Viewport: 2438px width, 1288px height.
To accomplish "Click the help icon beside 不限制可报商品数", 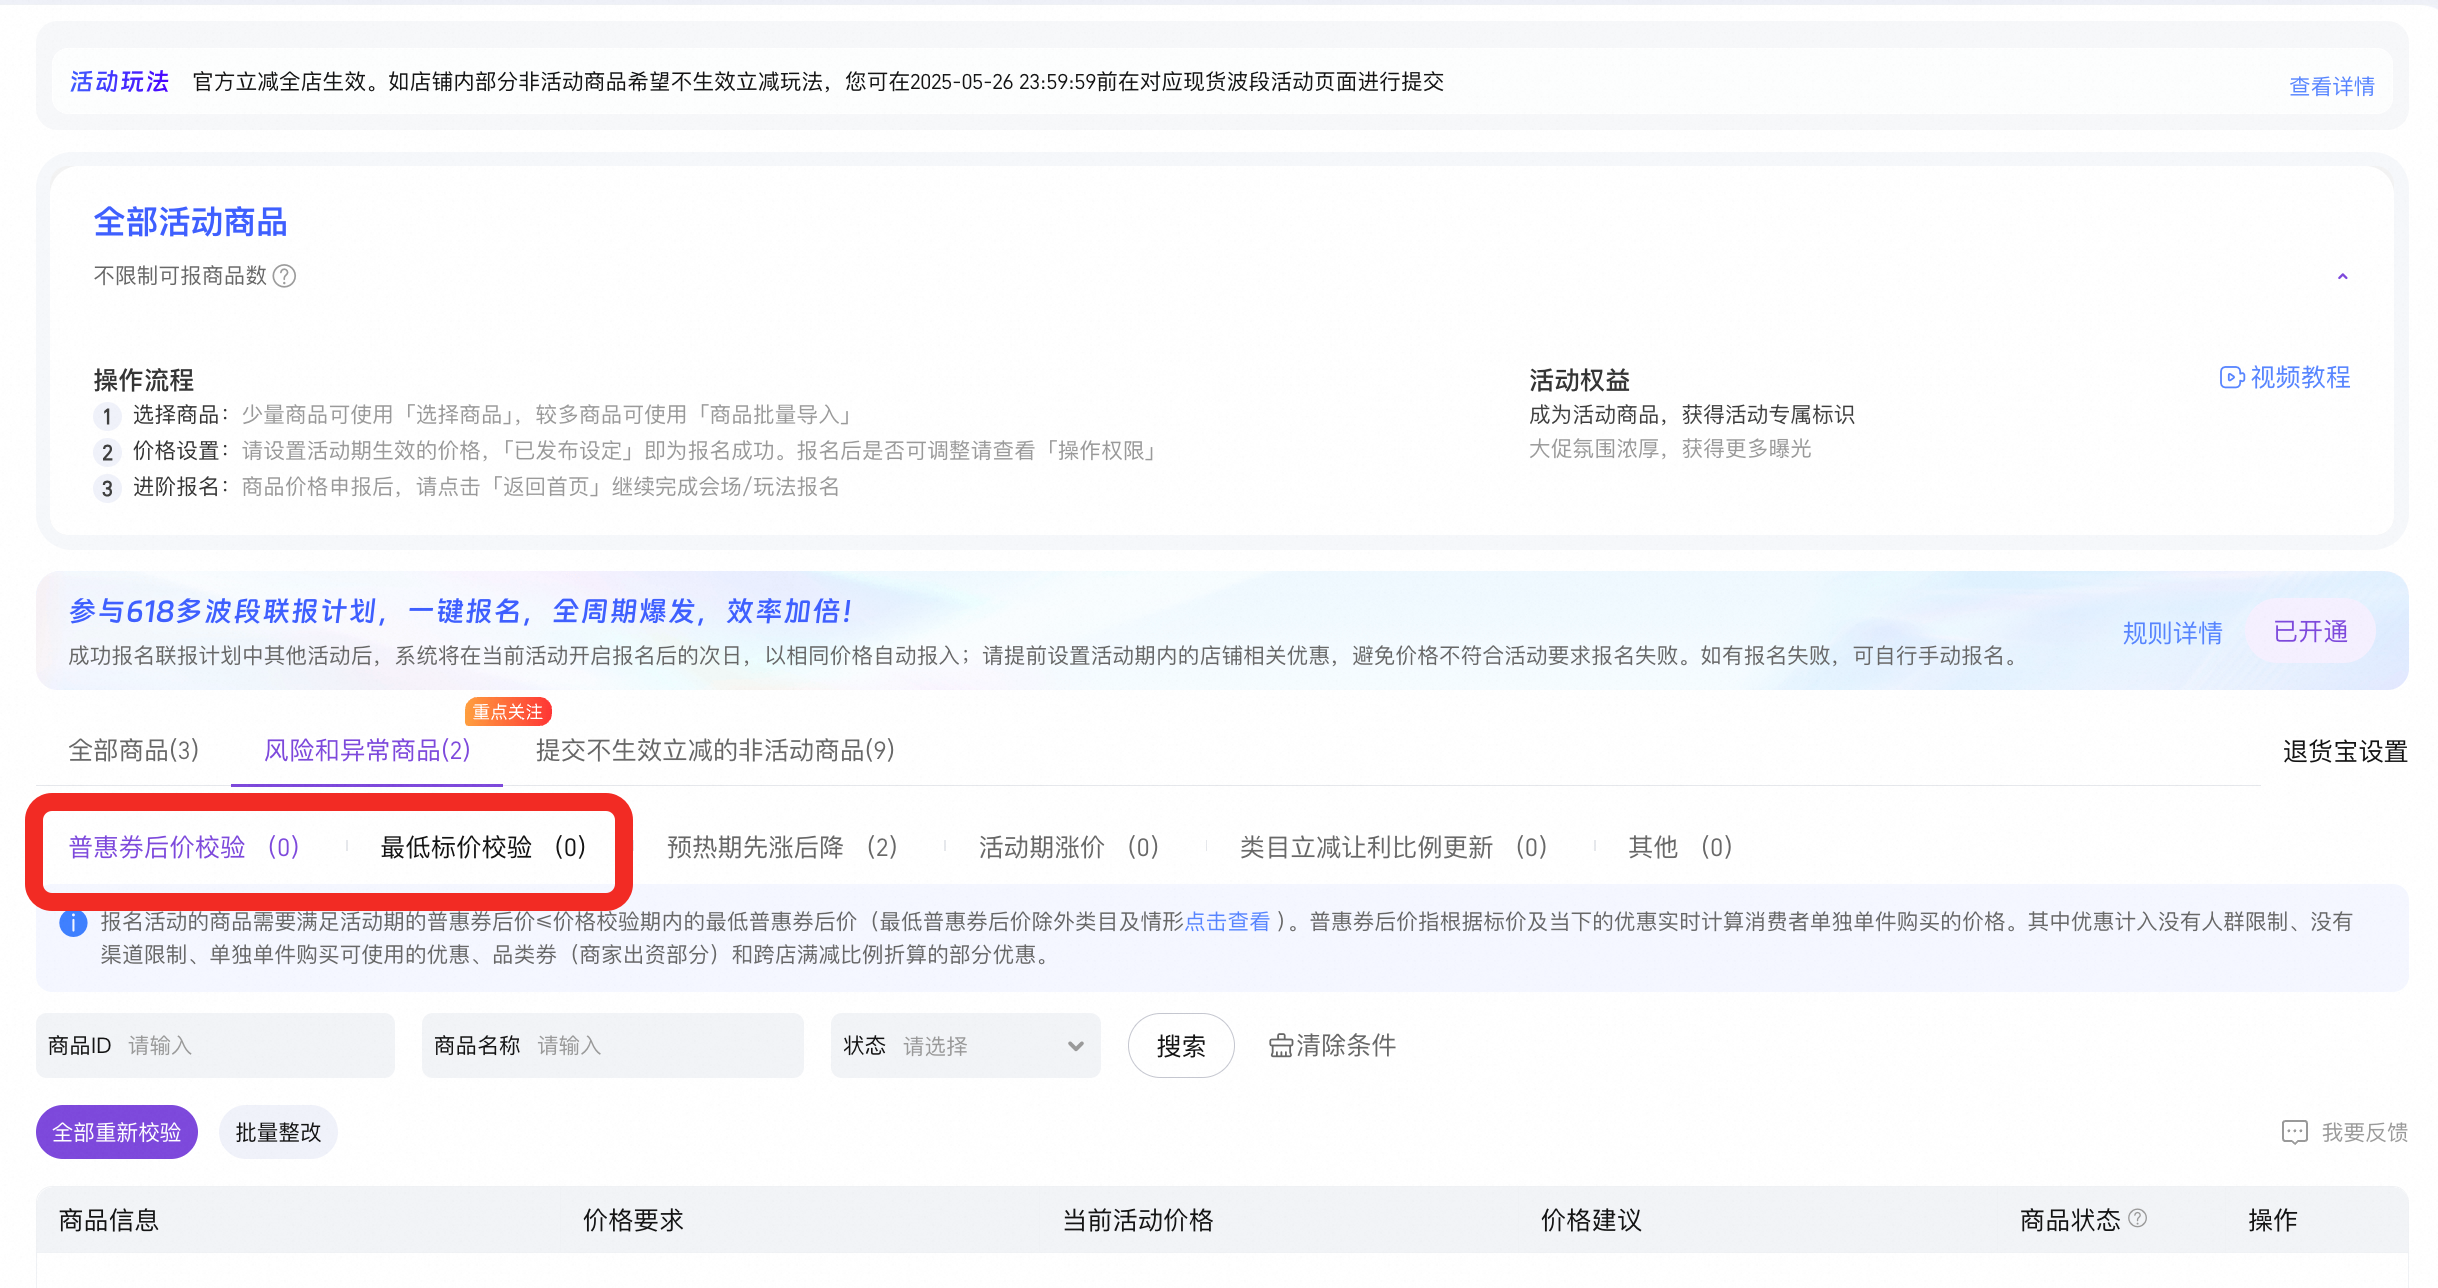I will click(x=284, y=275).
